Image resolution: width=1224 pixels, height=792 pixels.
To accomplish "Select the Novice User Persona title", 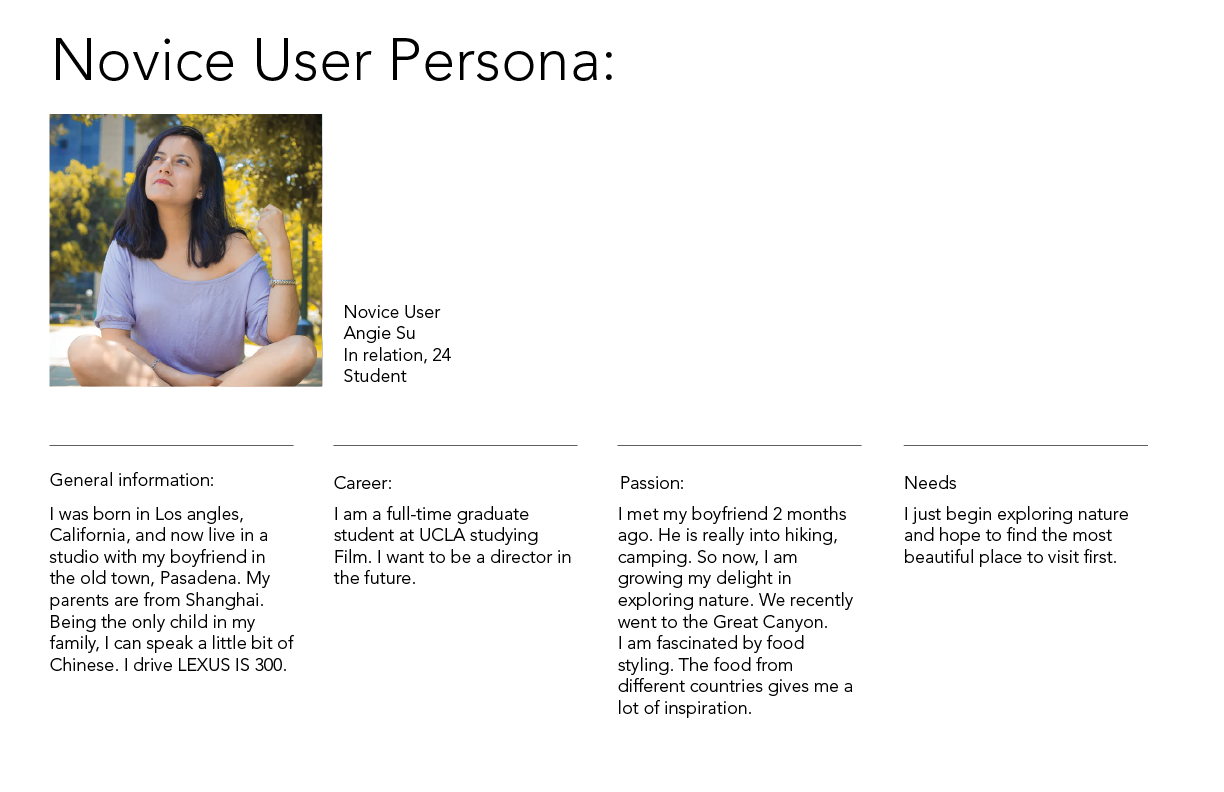I will [x=333, y=61].
